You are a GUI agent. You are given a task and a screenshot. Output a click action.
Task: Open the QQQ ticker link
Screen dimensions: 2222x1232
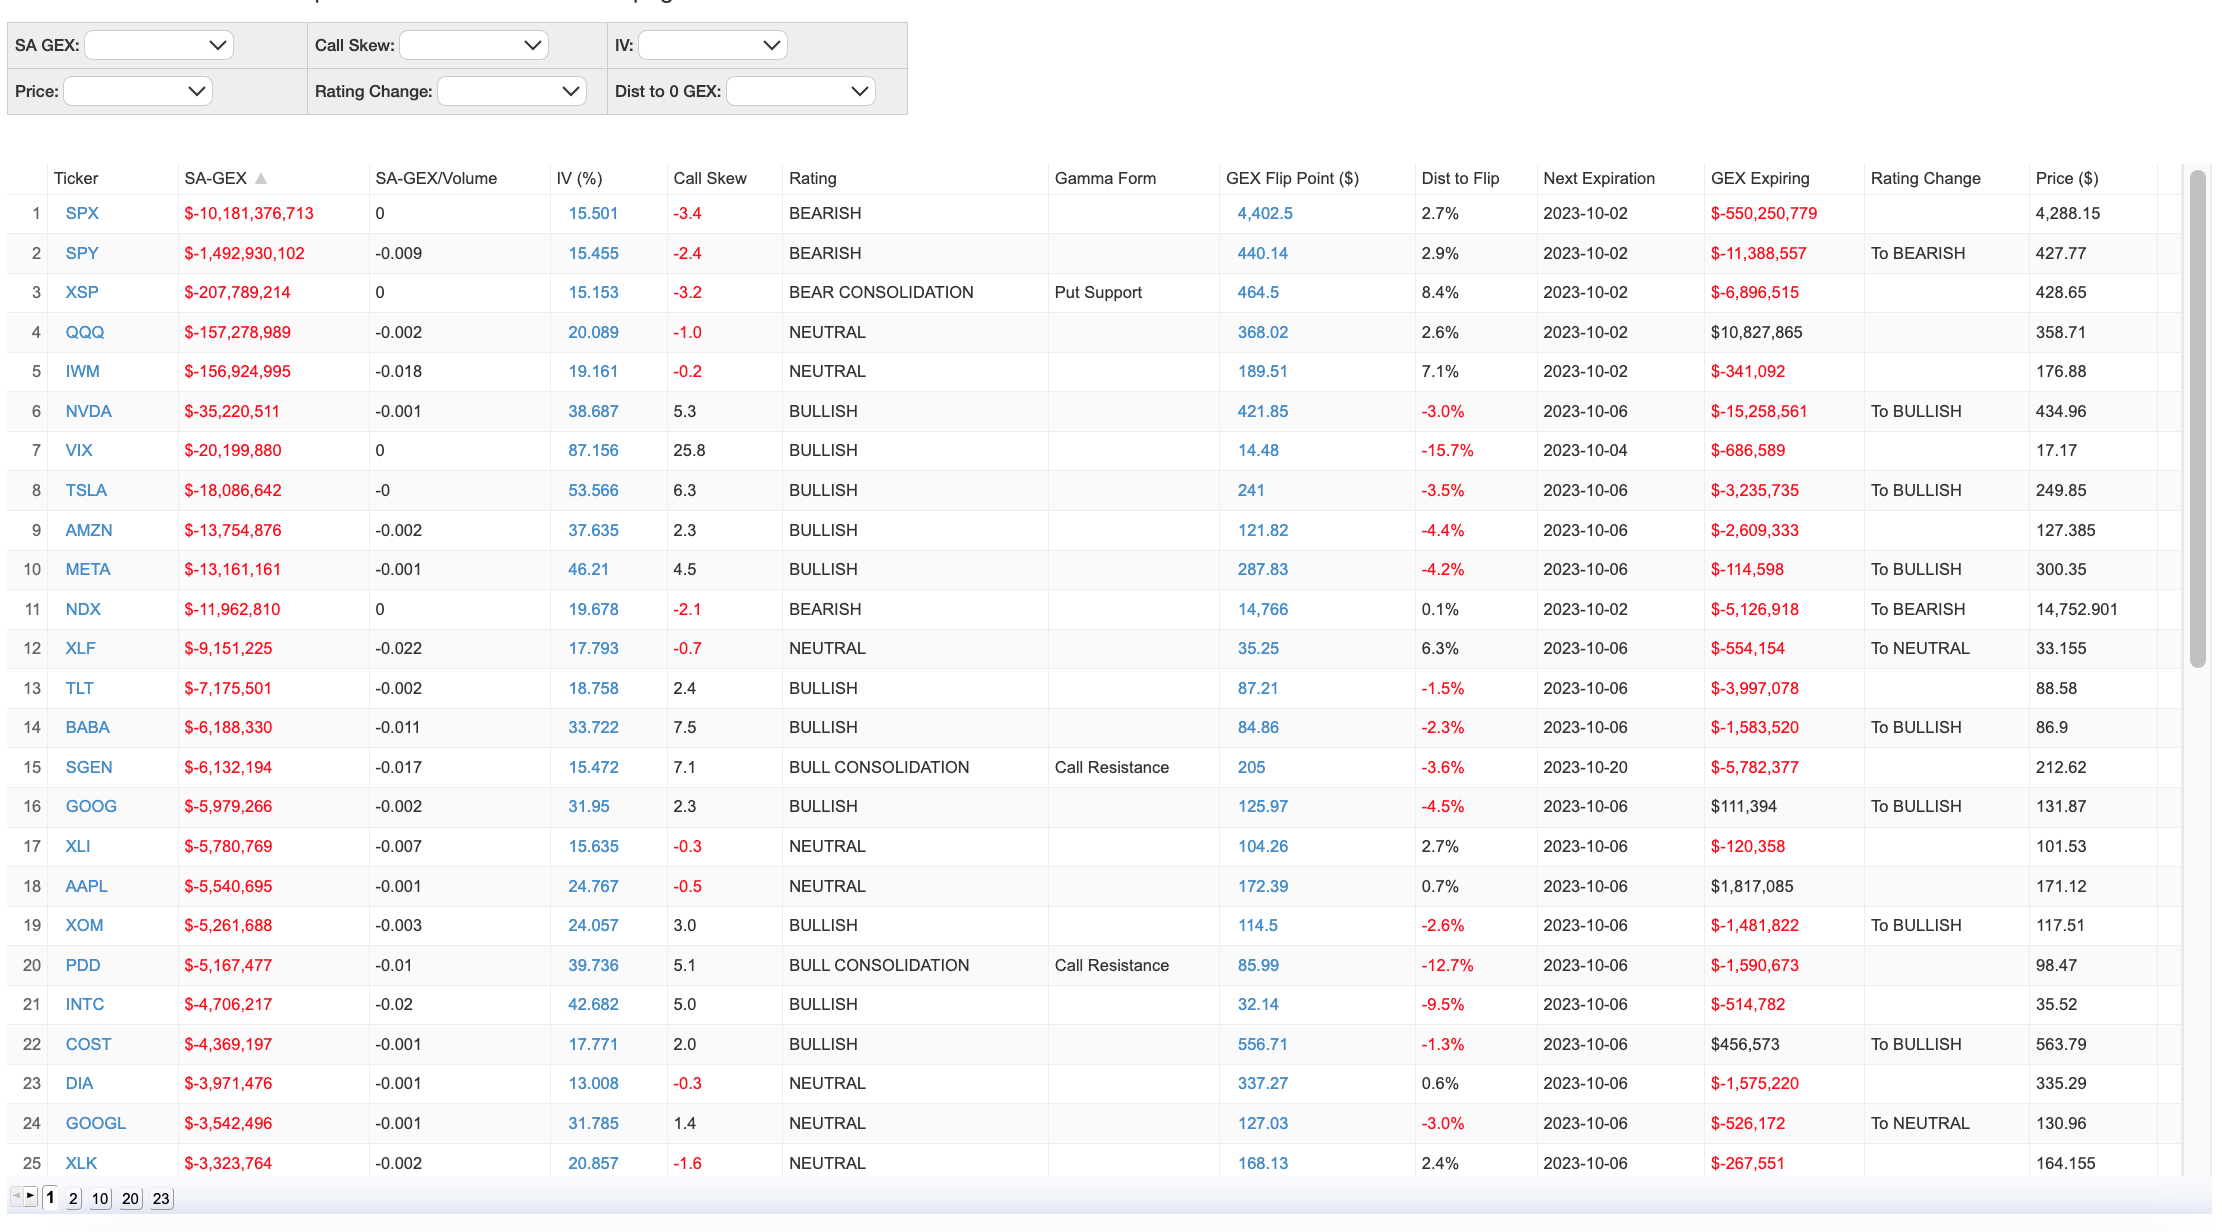[85, 332]
